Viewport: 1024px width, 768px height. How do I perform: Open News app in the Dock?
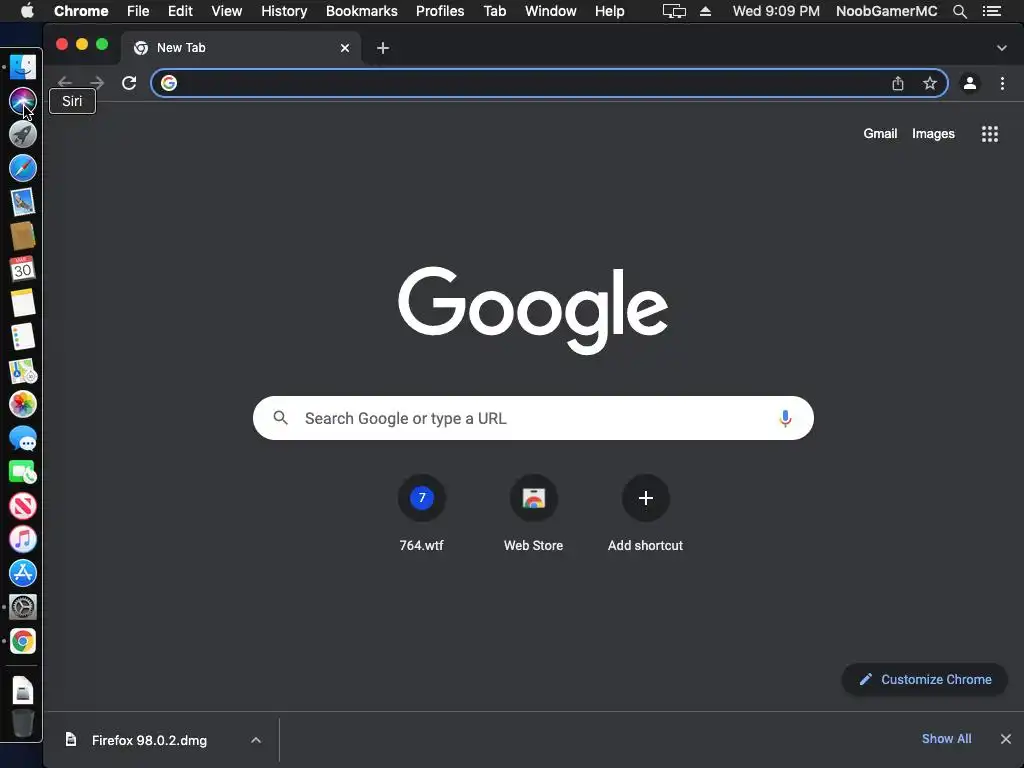23,505
